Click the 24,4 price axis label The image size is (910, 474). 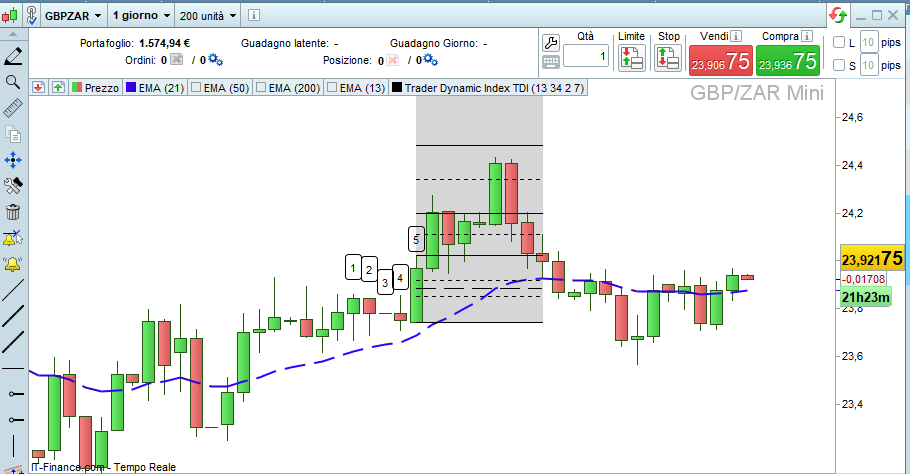click(853, 165)
